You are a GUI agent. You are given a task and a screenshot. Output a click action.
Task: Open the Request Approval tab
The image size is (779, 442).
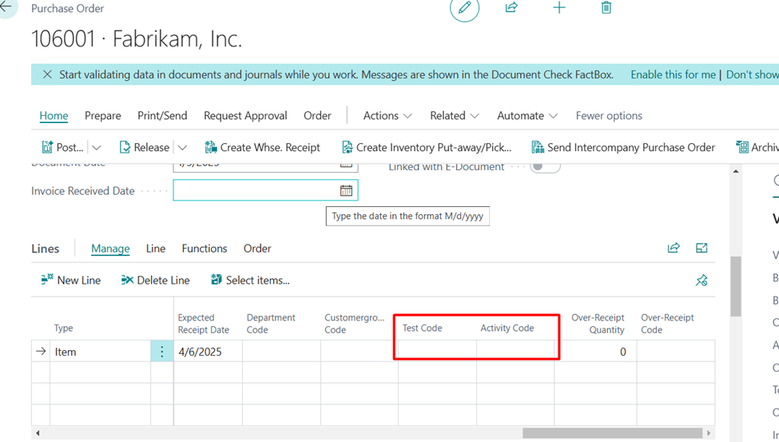tap(245, 116)
